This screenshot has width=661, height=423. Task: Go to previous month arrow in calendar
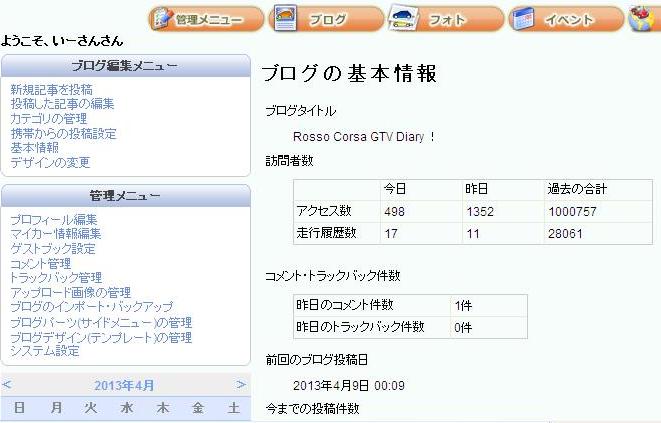click(x=7, y=385)
